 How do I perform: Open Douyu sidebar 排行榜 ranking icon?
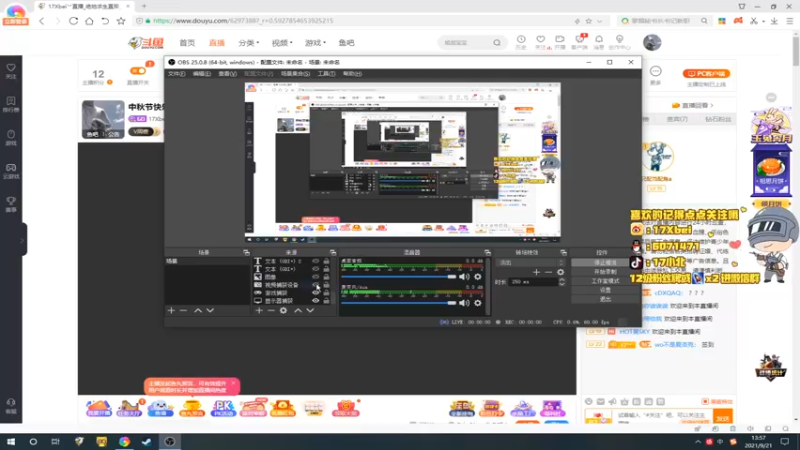click(11, 104)
